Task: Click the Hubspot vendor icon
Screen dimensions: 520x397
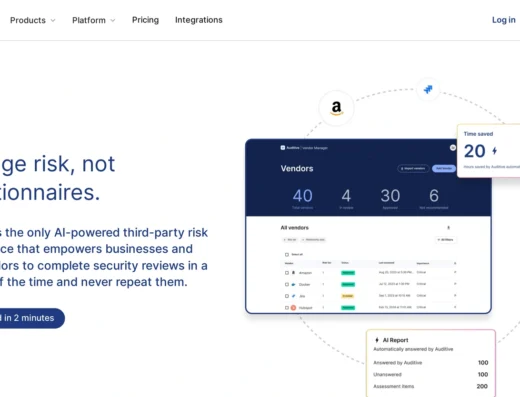Action: (x=293, y=308)
